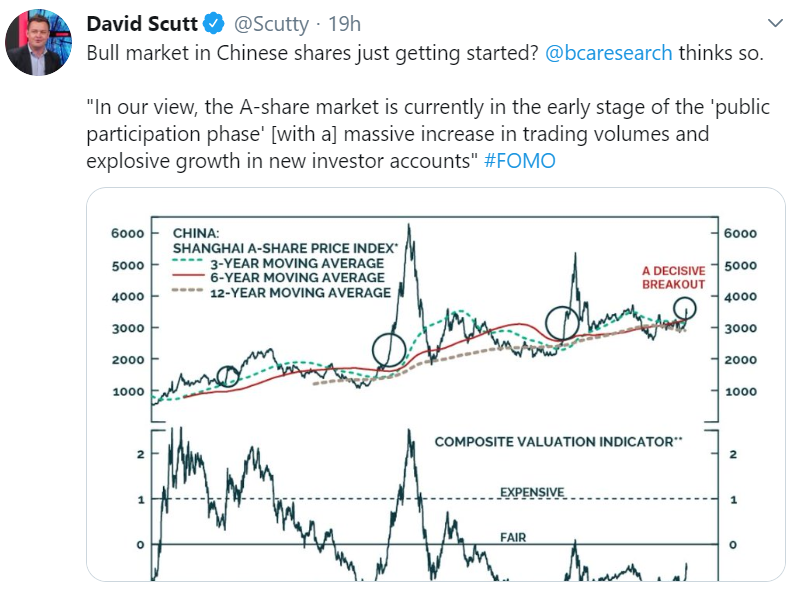Expand the tweet options chevron

pyautogui.click(x=775, y=23)
